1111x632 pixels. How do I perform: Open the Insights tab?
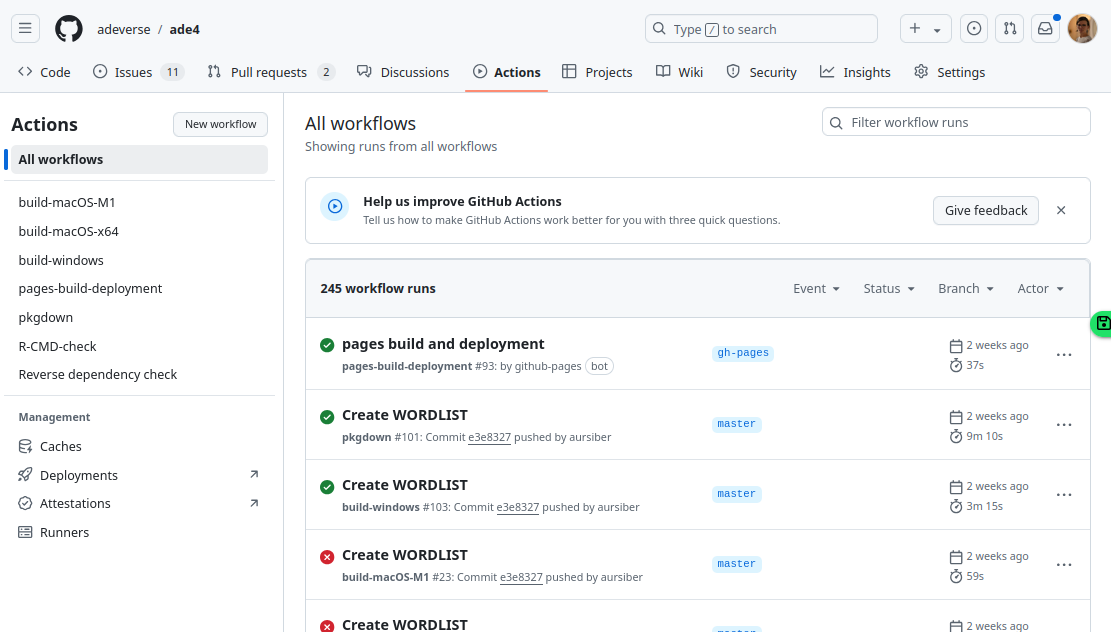click(855, 72)
